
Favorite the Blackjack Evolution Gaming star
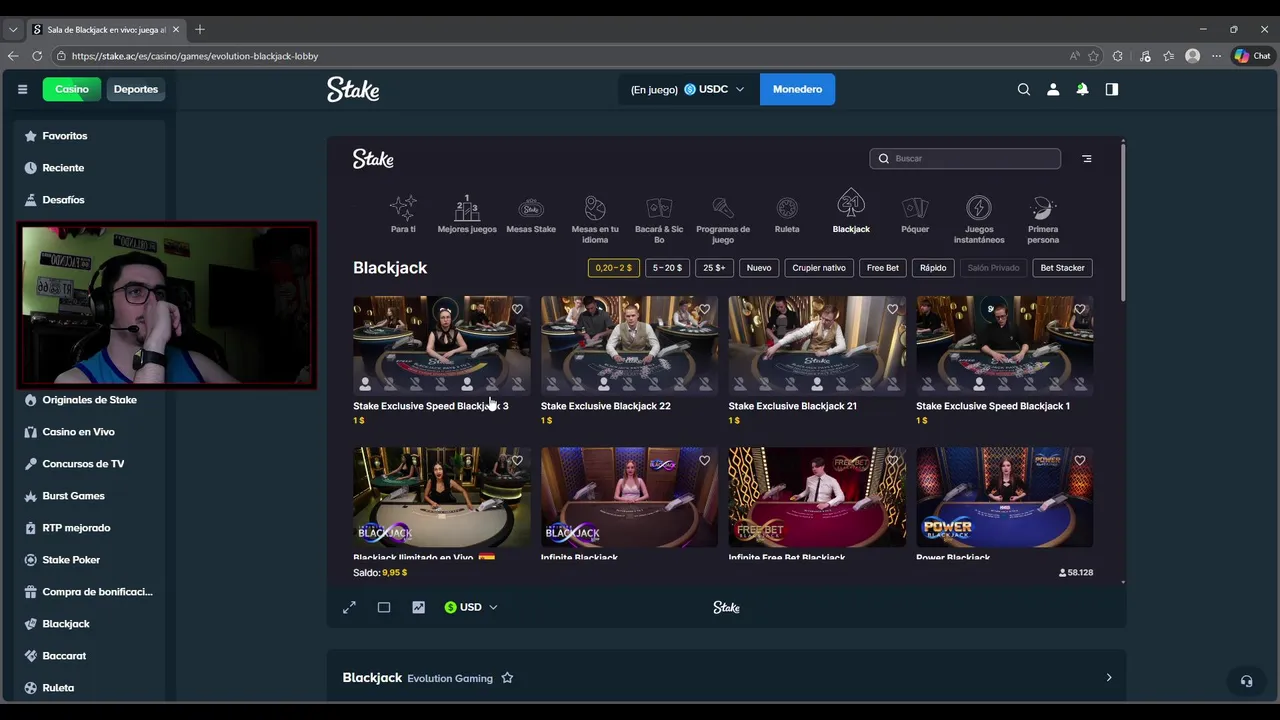(x=507, y=678)
